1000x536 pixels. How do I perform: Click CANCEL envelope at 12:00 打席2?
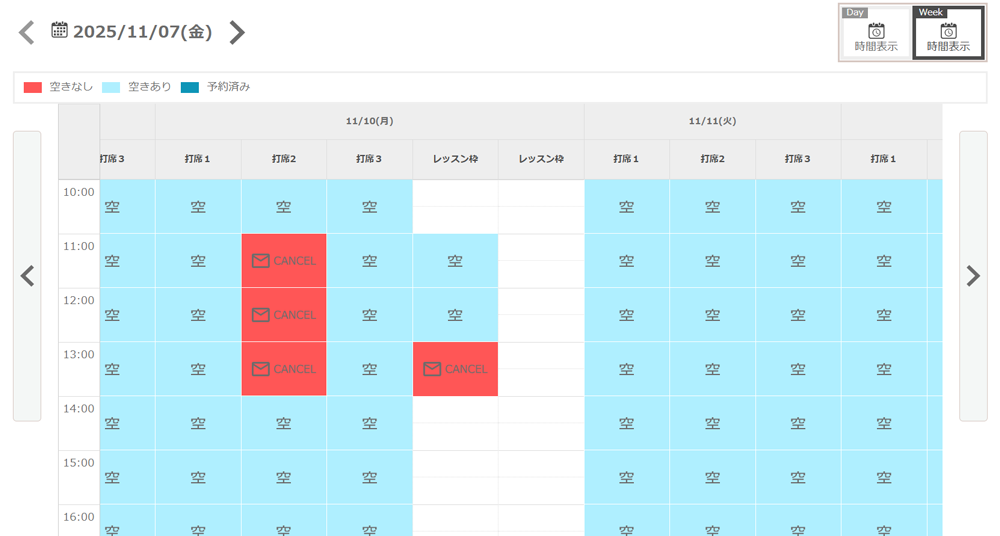pos(284,315)
